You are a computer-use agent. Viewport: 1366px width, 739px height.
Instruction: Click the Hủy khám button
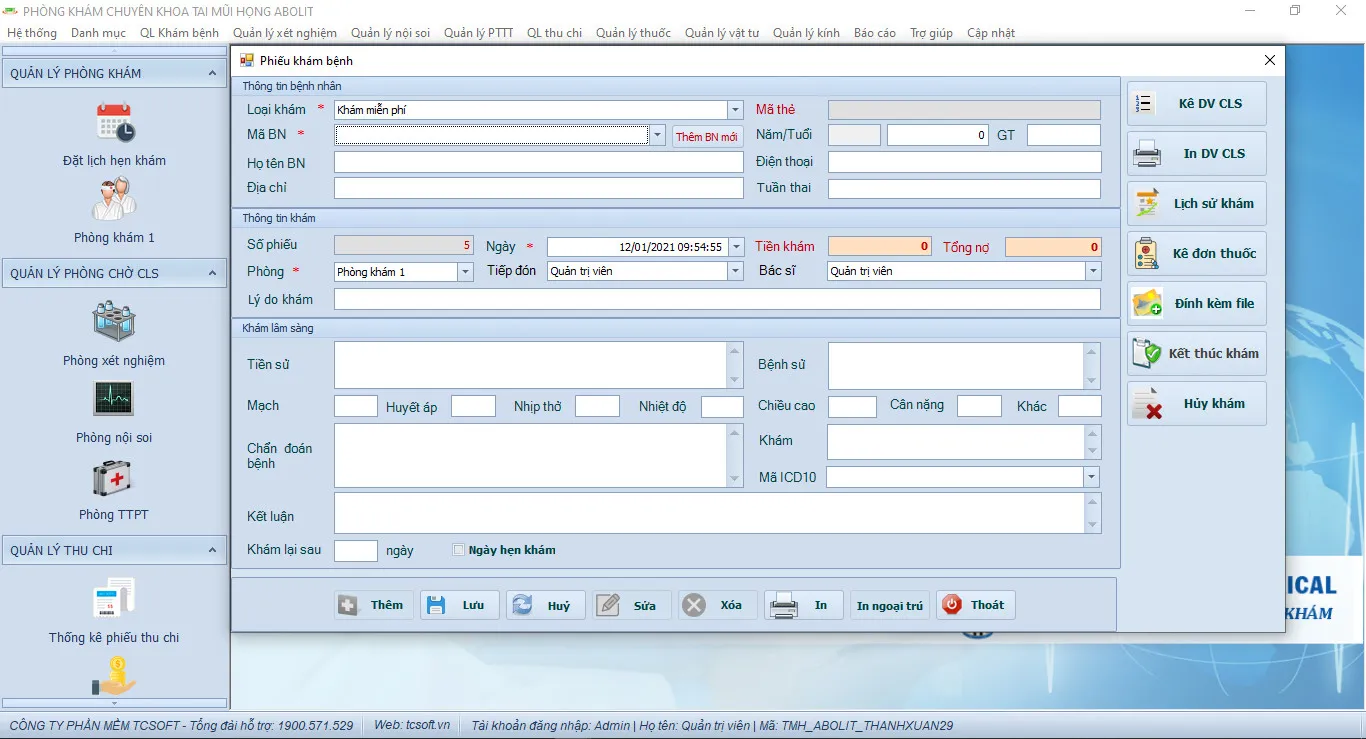1197,404
